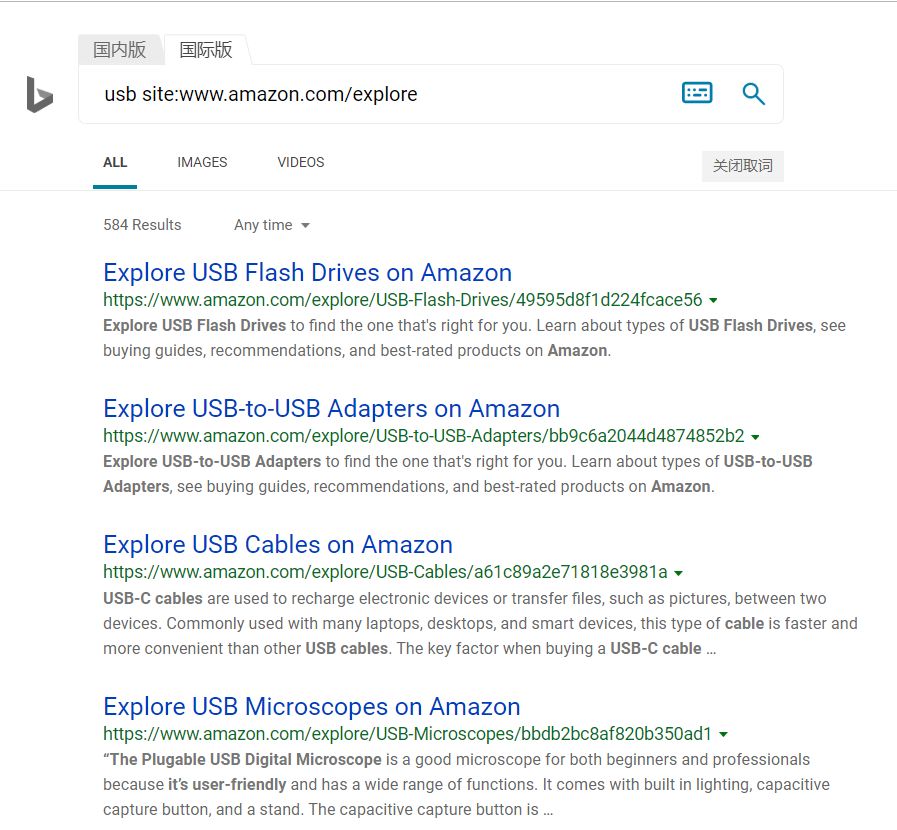Image resolution: width=897 pixels, height=830 pixels.
Task: Expand arrow beside USB-to-USB-Adapters URL
Action: 755,437
